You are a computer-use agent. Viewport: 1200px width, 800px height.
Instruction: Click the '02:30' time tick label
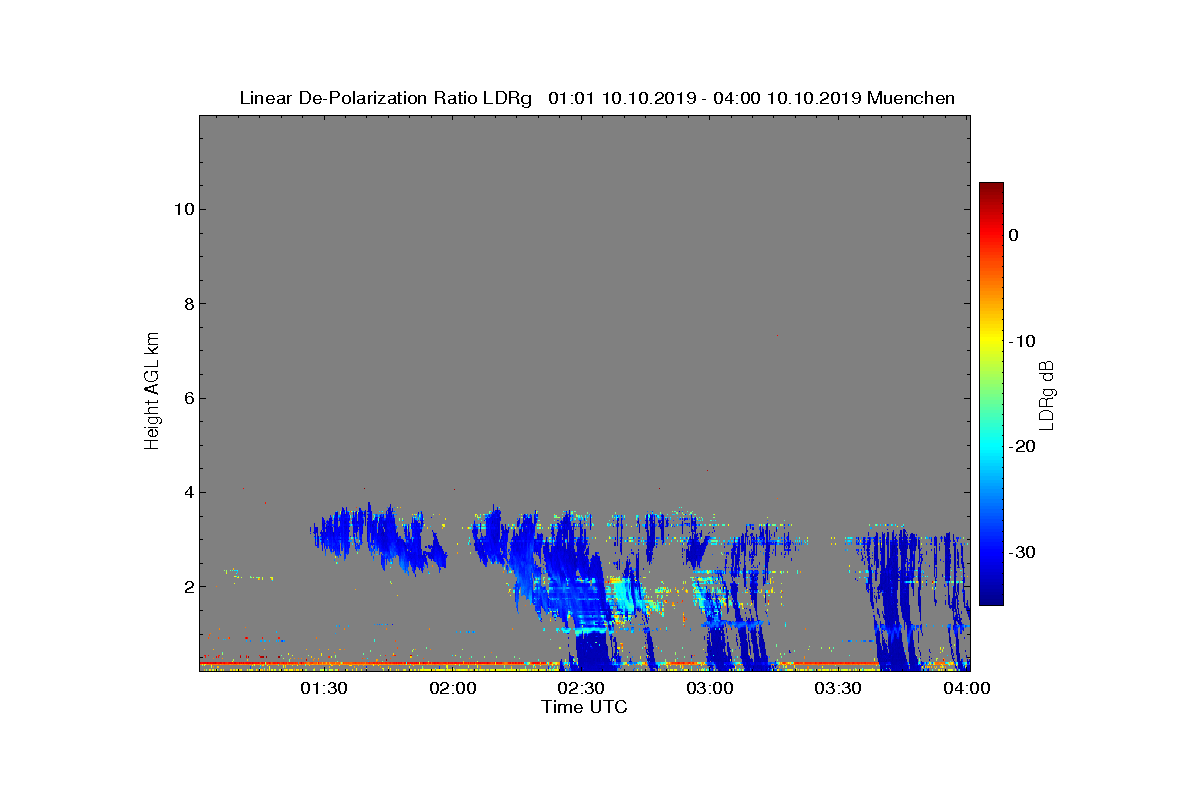tap(581, 688)
